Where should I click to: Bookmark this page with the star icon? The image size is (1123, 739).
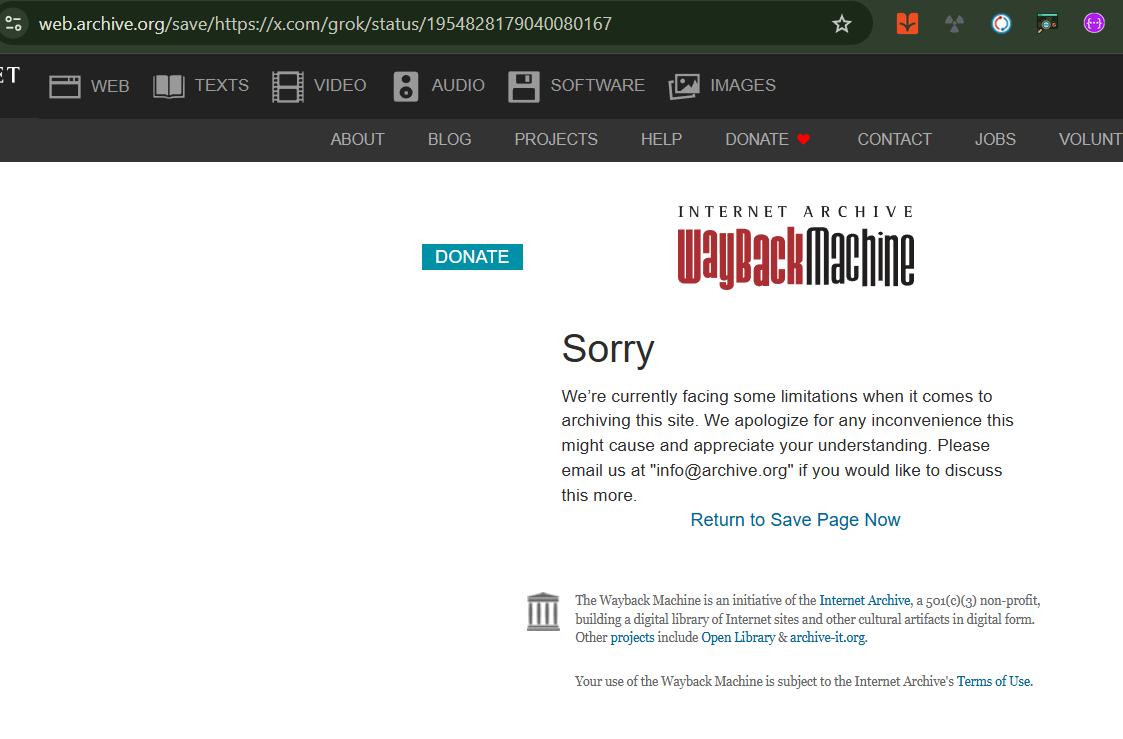pyautogui.click(x=842, y=24)
